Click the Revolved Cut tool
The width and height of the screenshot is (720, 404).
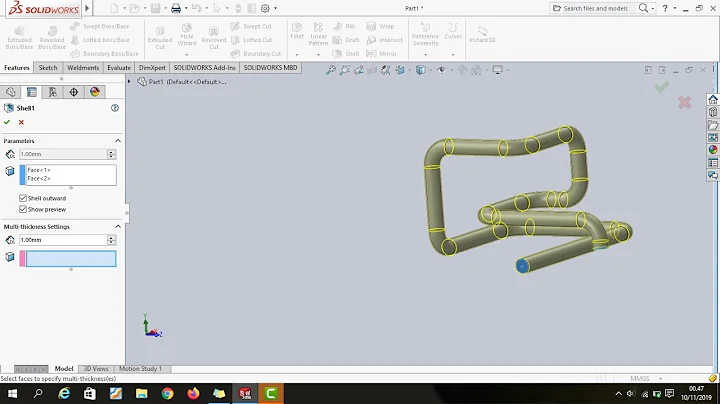click(214, 37)
